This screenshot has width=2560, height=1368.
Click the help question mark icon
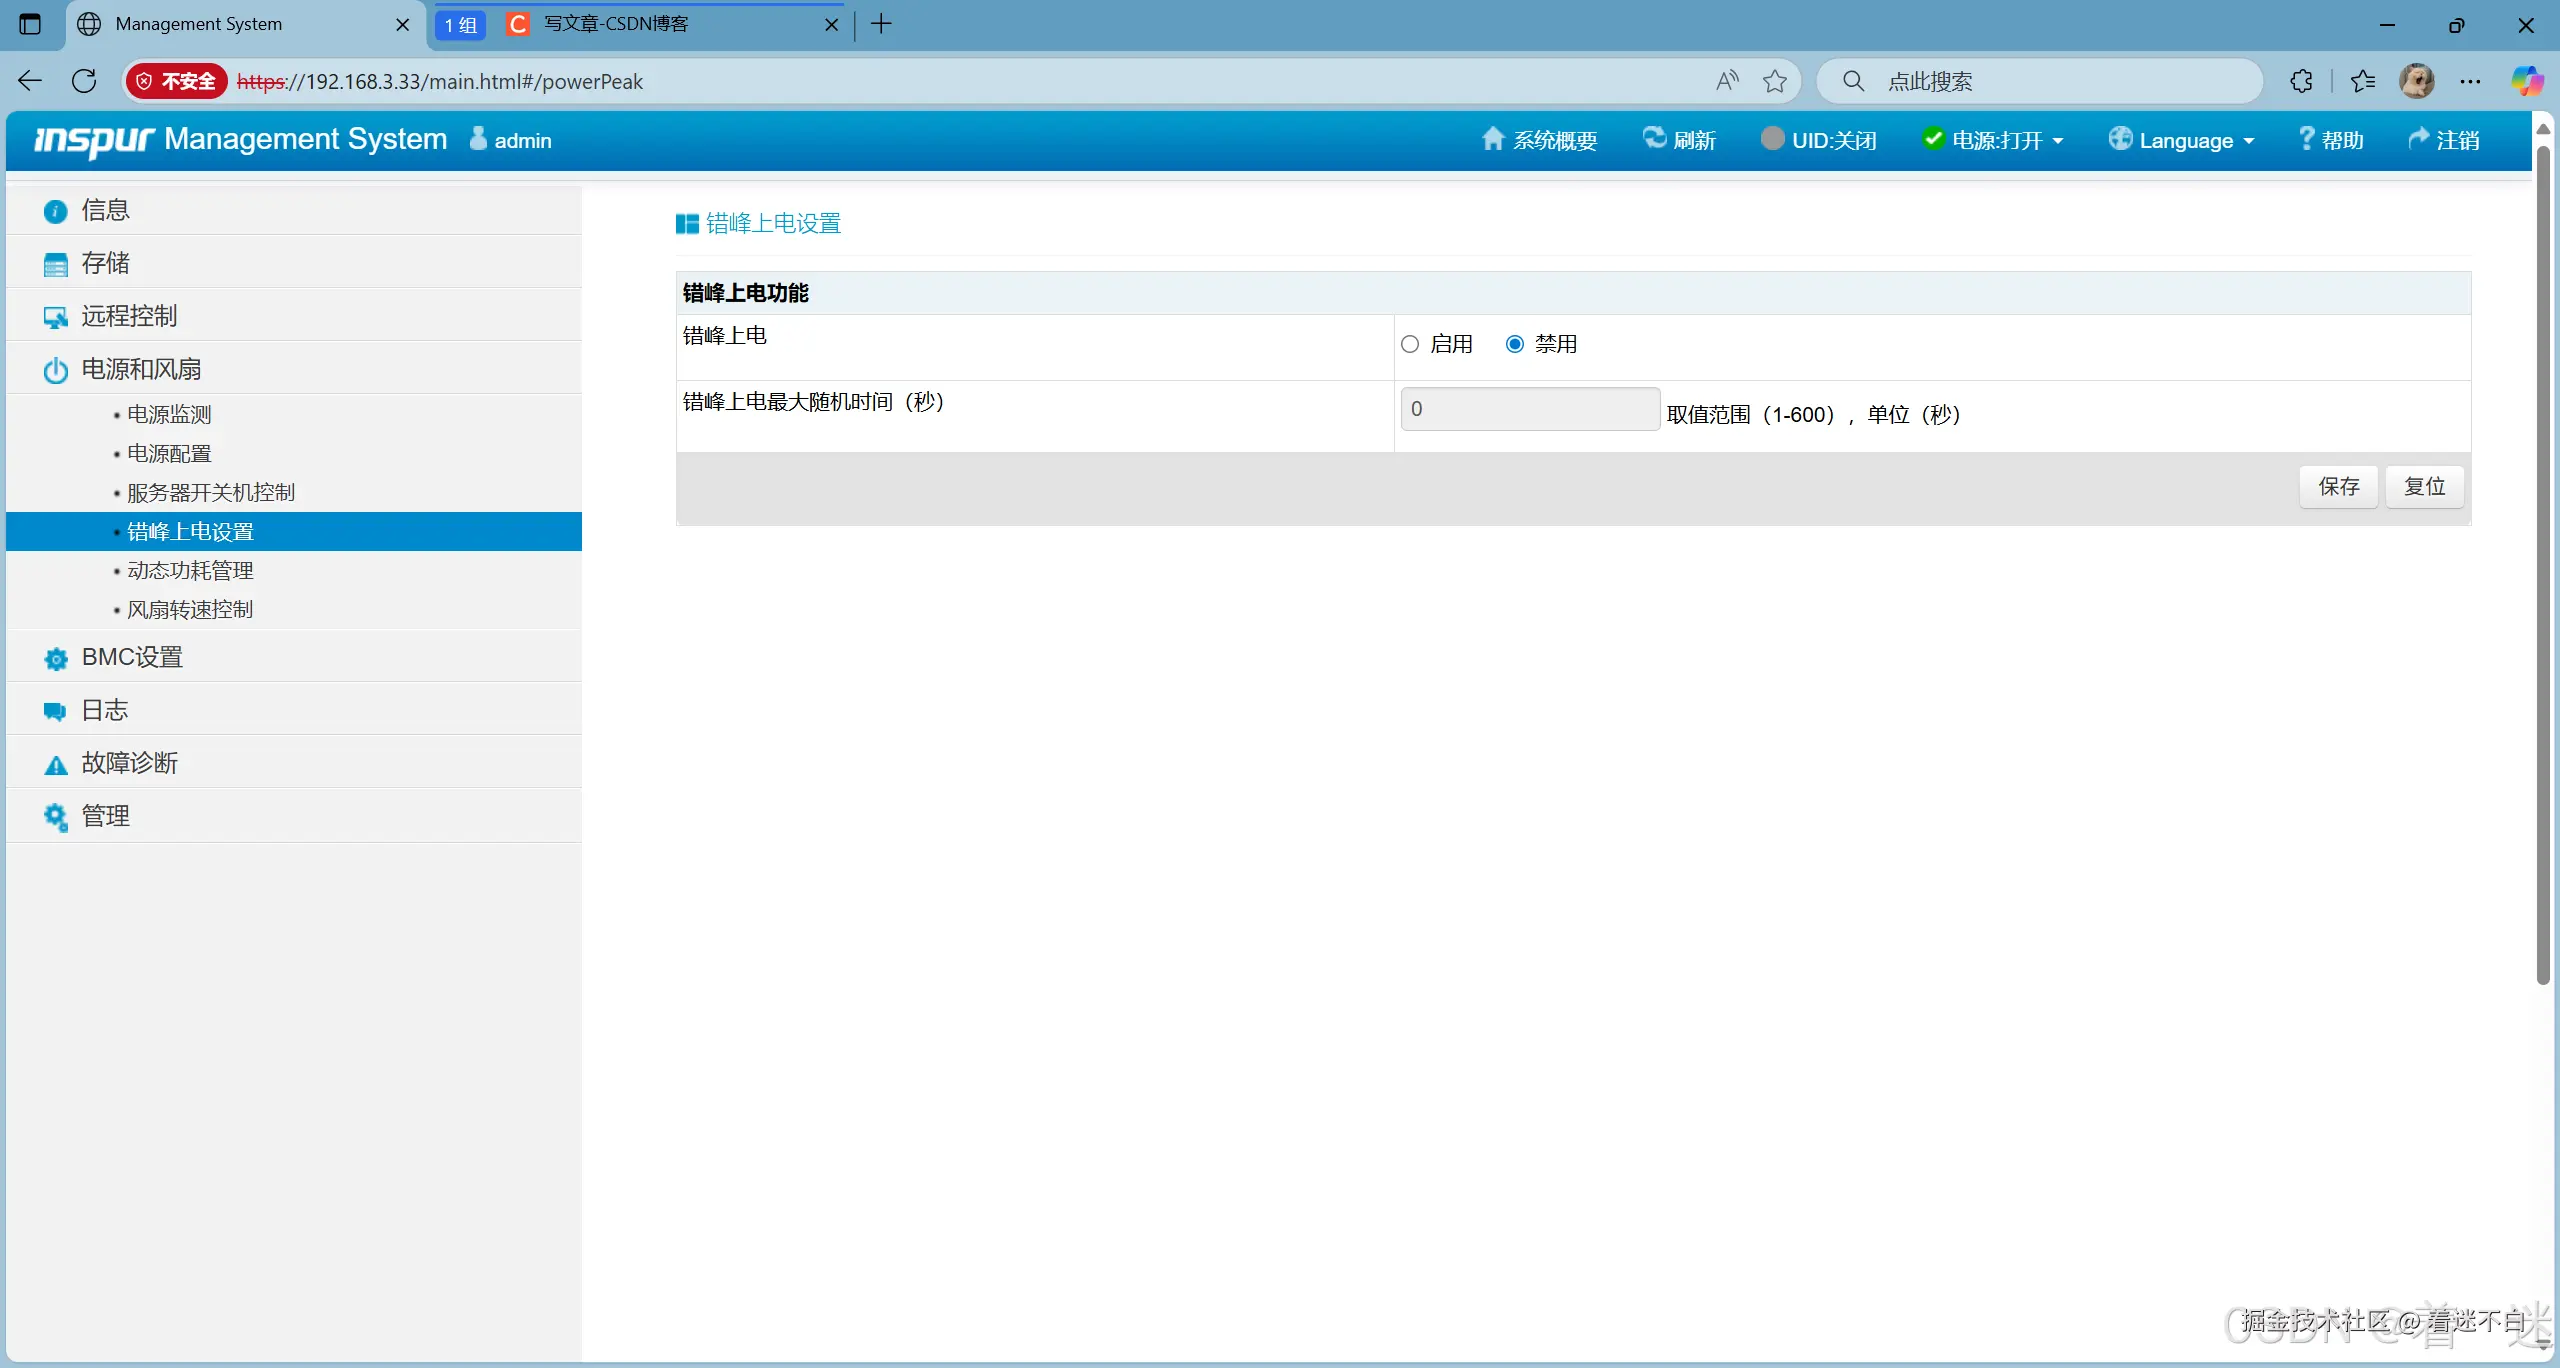(2305, 139)
